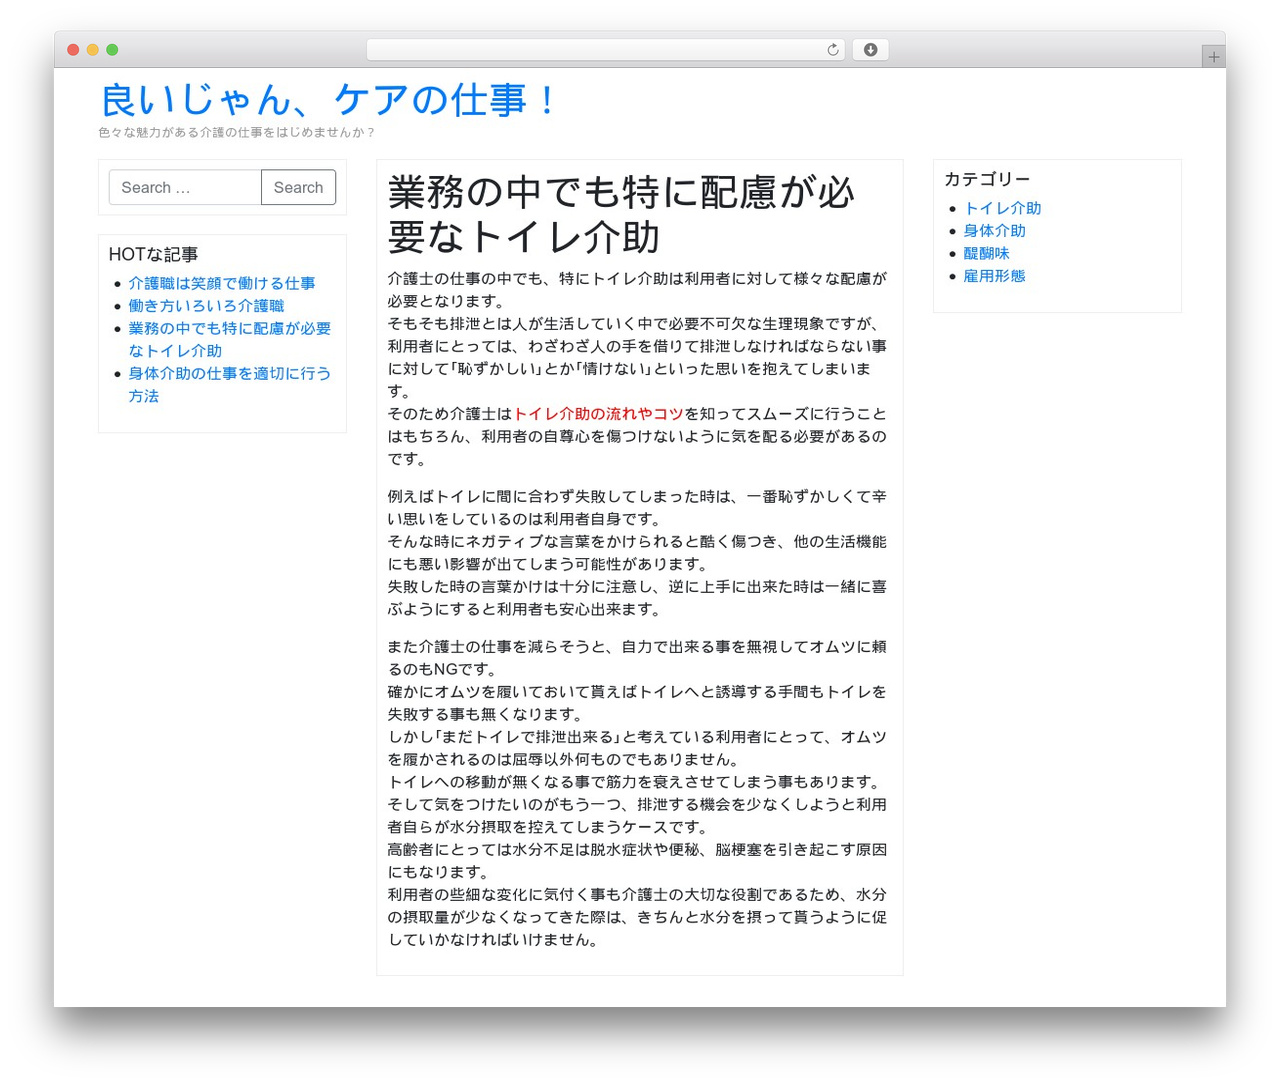1280x1084 pixels.
Task: Close the browser window with the red button
Action: [73, 50]
